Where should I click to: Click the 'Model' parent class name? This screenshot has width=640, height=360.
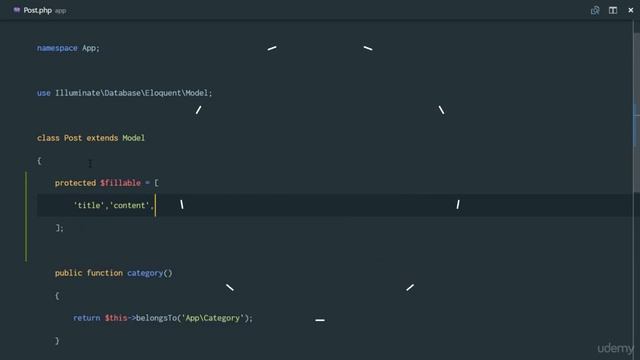[x=133, y=138]
